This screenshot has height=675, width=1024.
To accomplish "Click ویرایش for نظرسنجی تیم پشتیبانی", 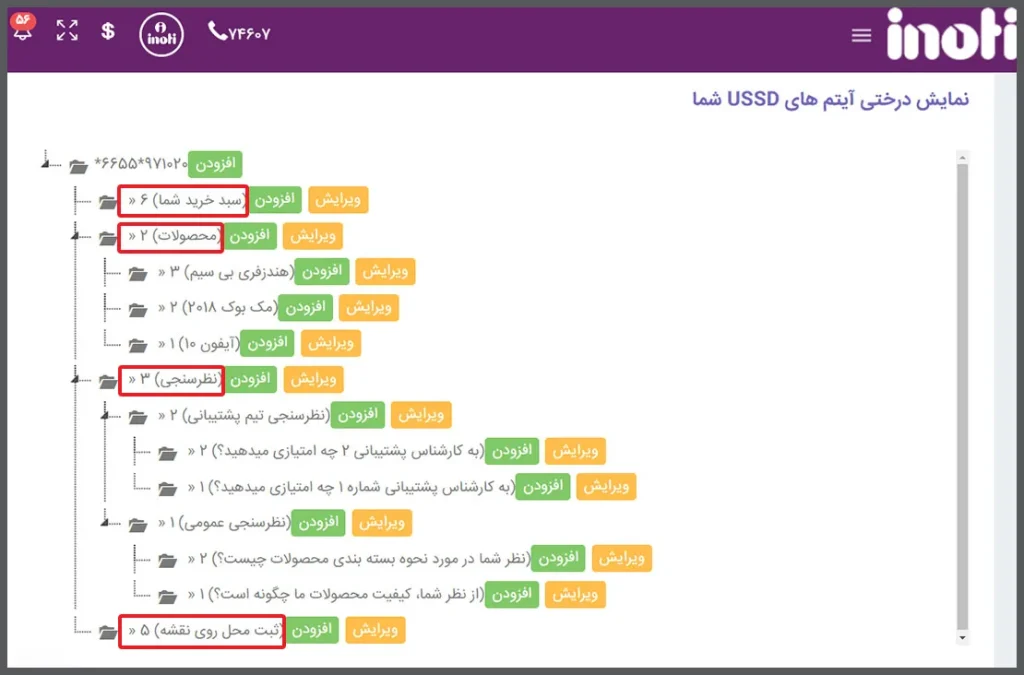I will coord(421,415).
